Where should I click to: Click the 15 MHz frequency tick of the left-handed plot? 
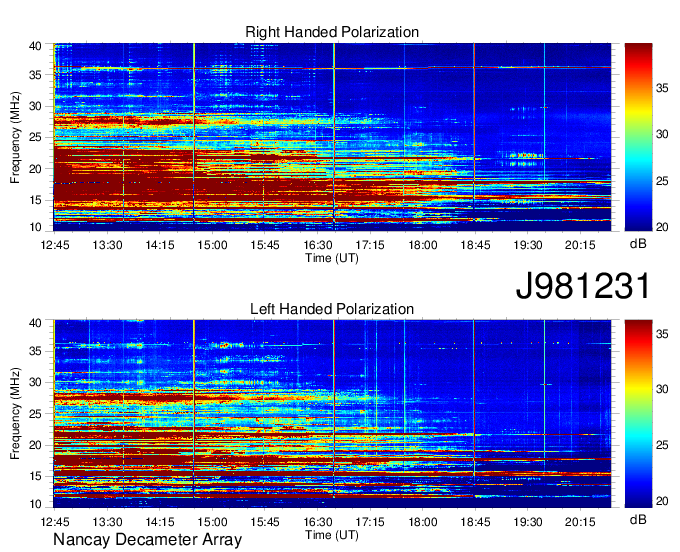pos(35,476)
